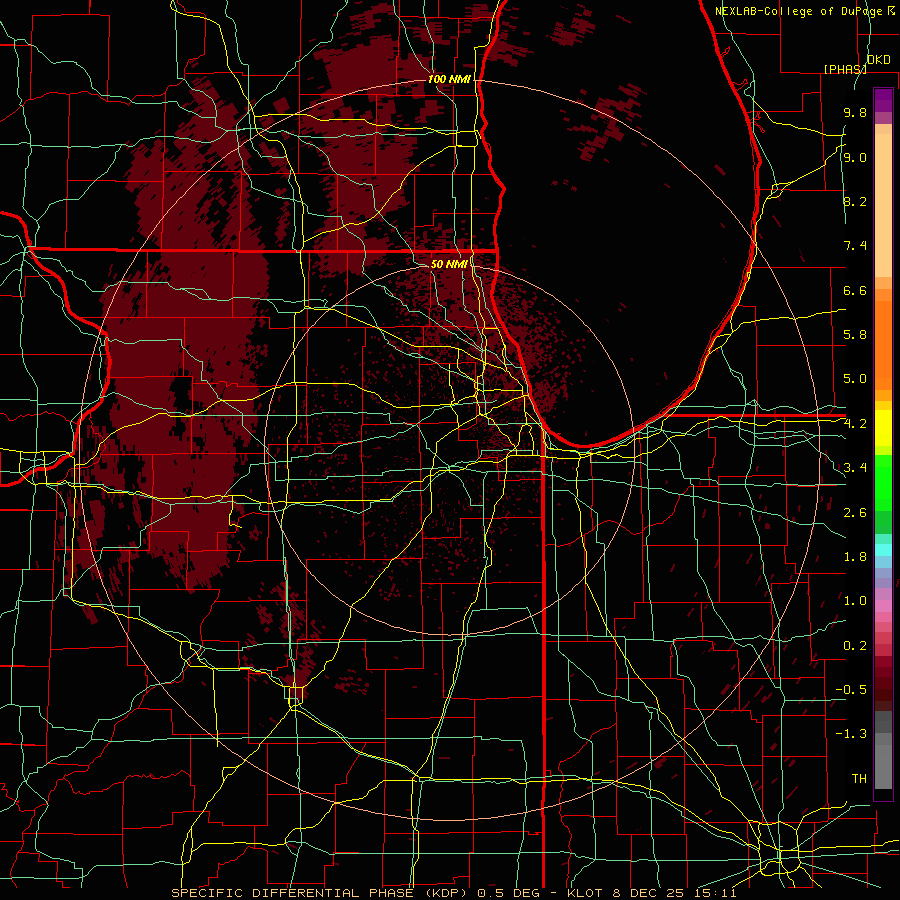This screenshot has height=900, width=900.
Task: Click the TH label on the color scale
Action: [x=859, y=779]
